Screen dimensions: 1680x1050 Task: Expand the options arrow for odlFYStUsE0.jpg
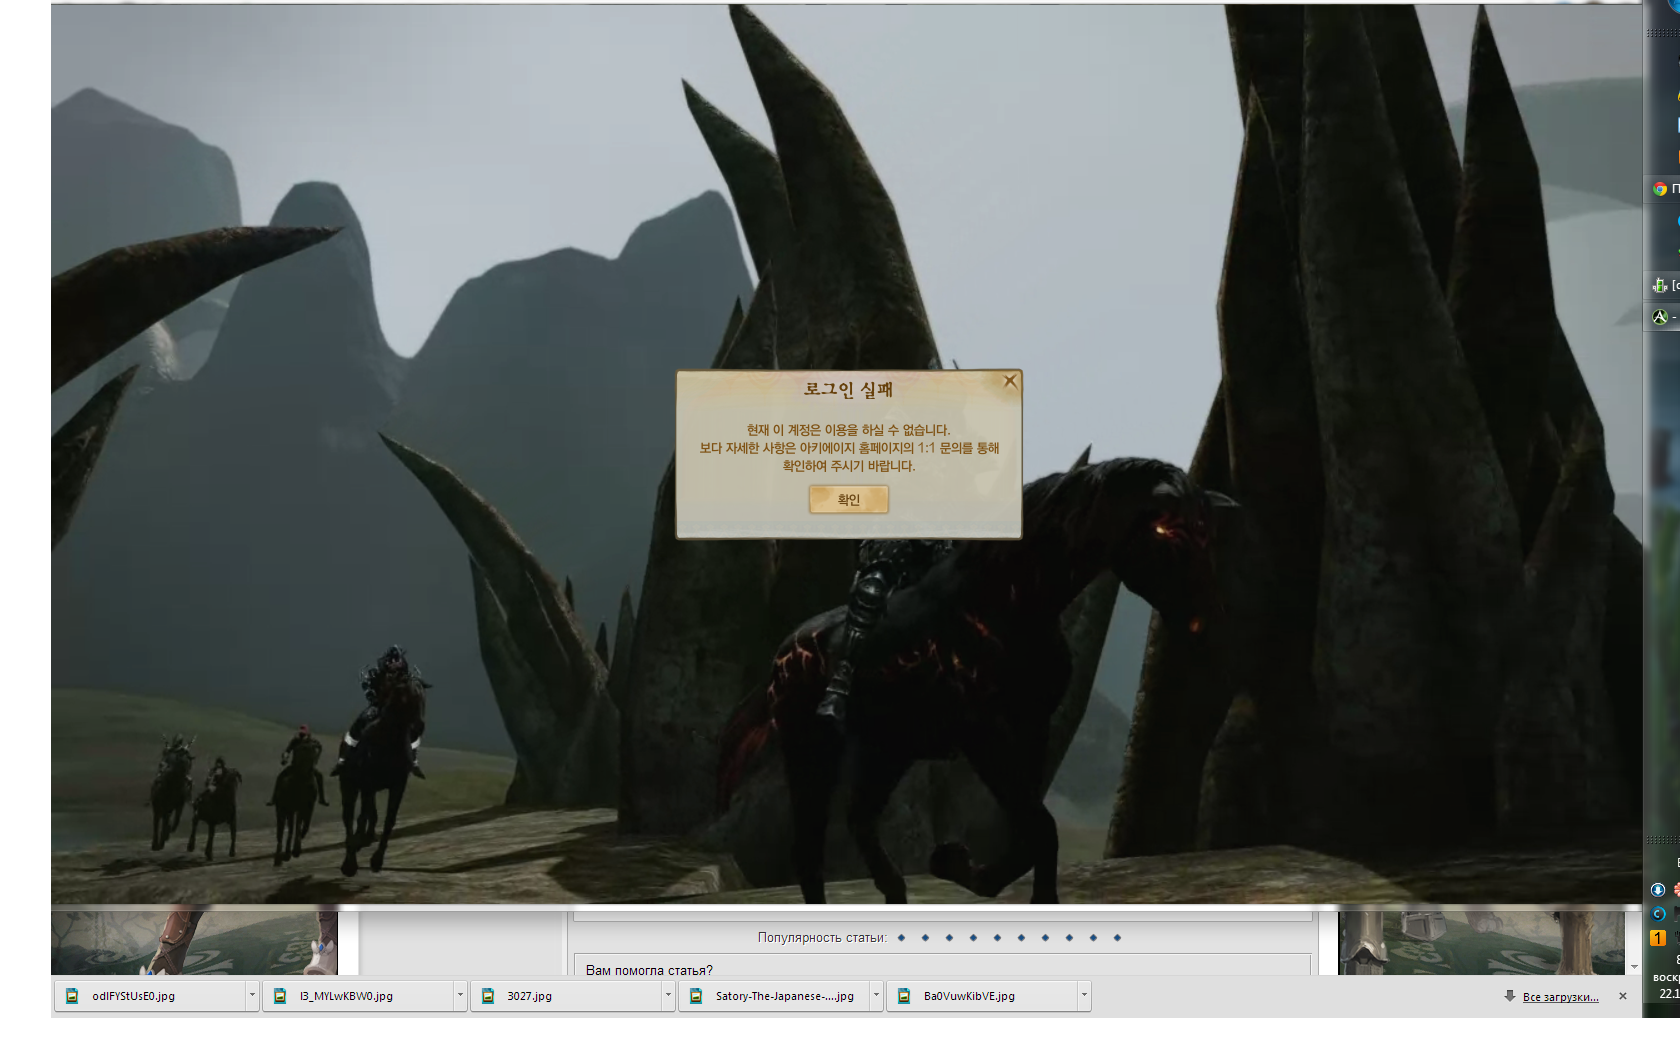[x=252, y=996]
